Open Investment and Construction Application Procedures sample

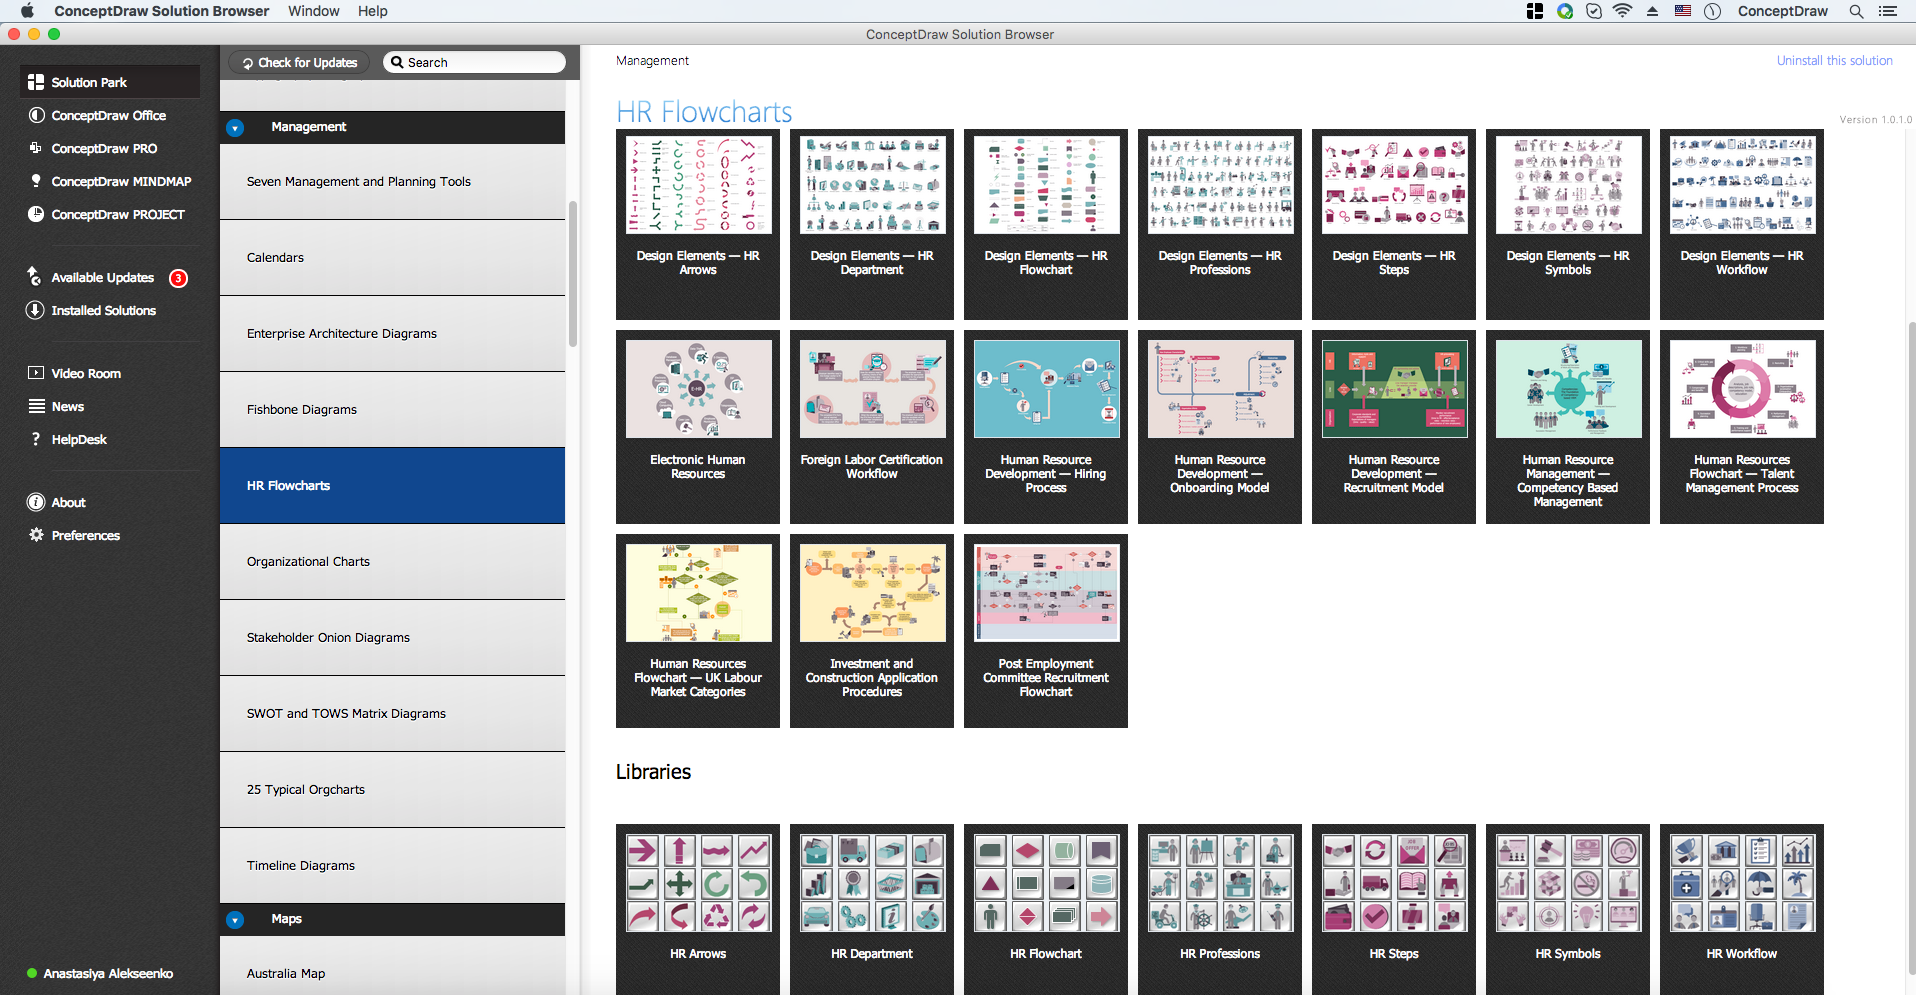click(872, 631)
